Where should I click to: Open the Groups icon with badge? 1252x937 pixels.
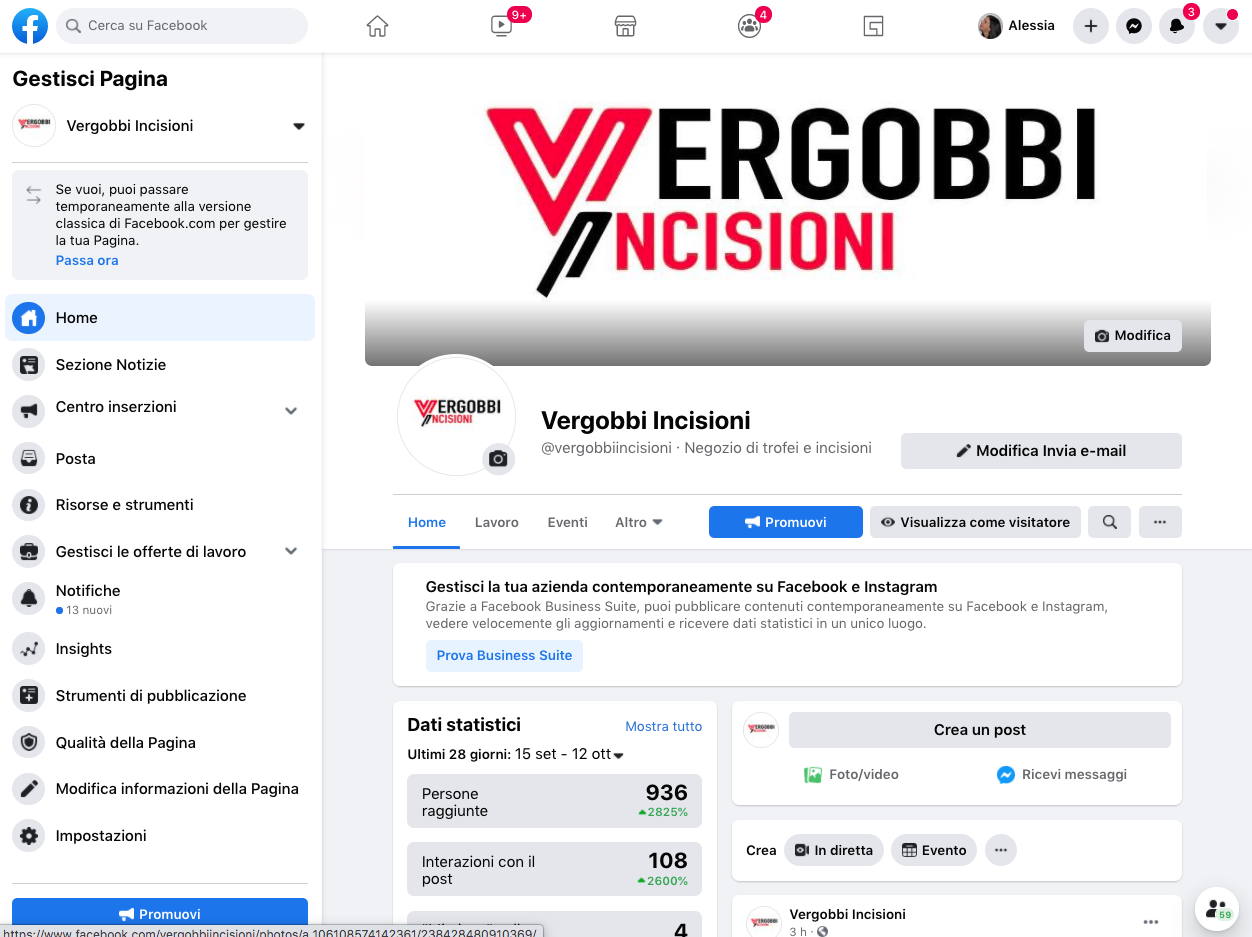[749, 26]
